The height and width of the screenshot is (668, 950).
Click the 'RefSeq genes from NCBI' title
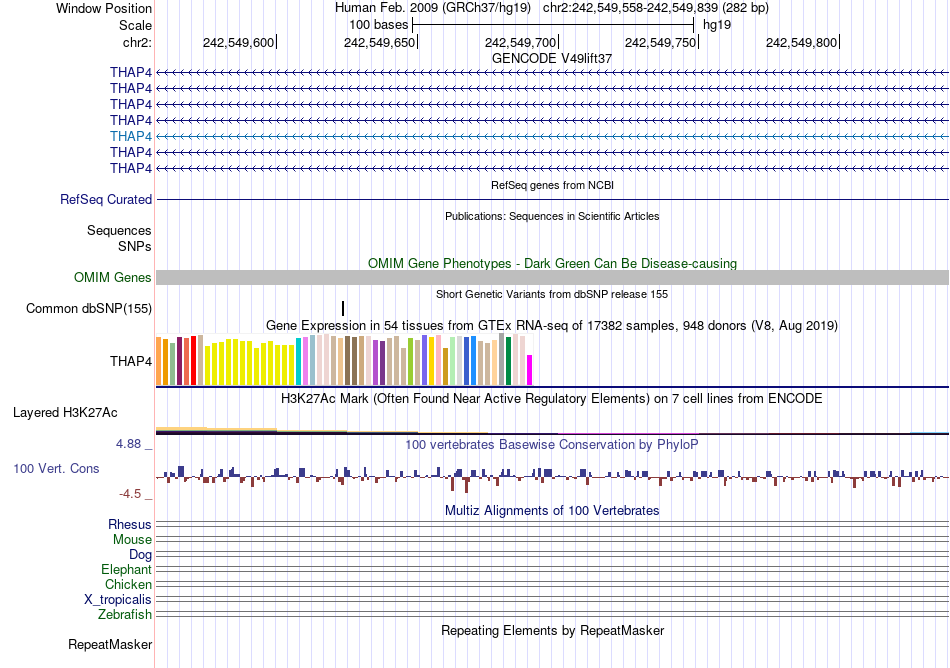pos(552,185)
